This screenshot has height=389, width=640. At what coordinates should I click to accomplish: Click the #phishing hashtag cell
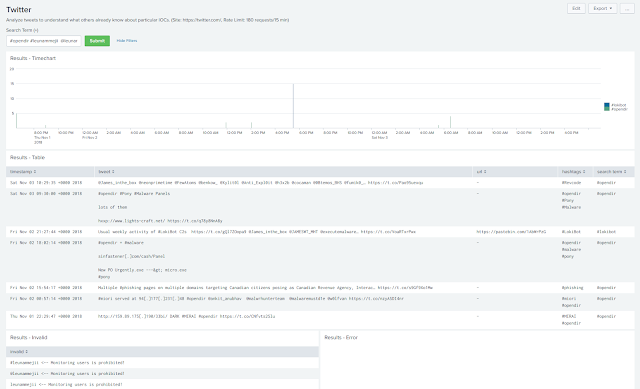[572, 288]
